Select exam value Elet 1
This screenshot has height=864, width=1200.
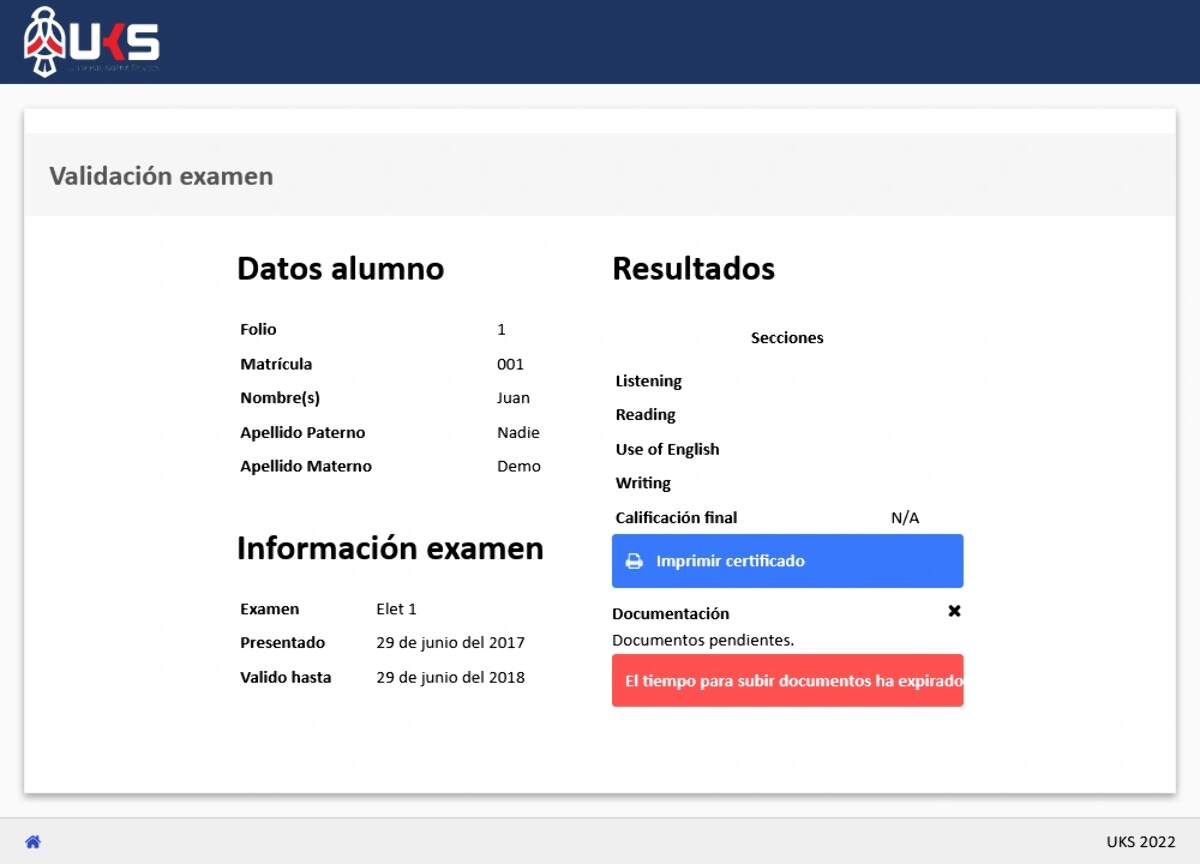(x=396, y=609)
